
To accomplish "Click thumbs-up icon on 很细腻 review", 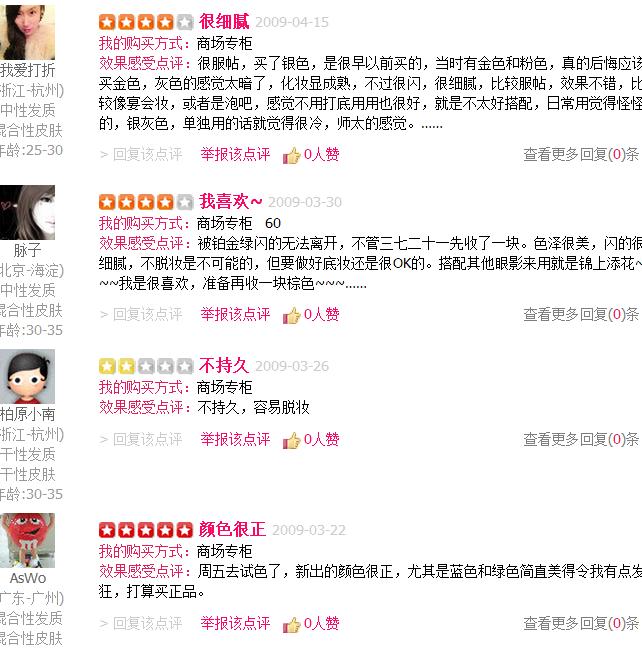I will click(x=292, y=155).
